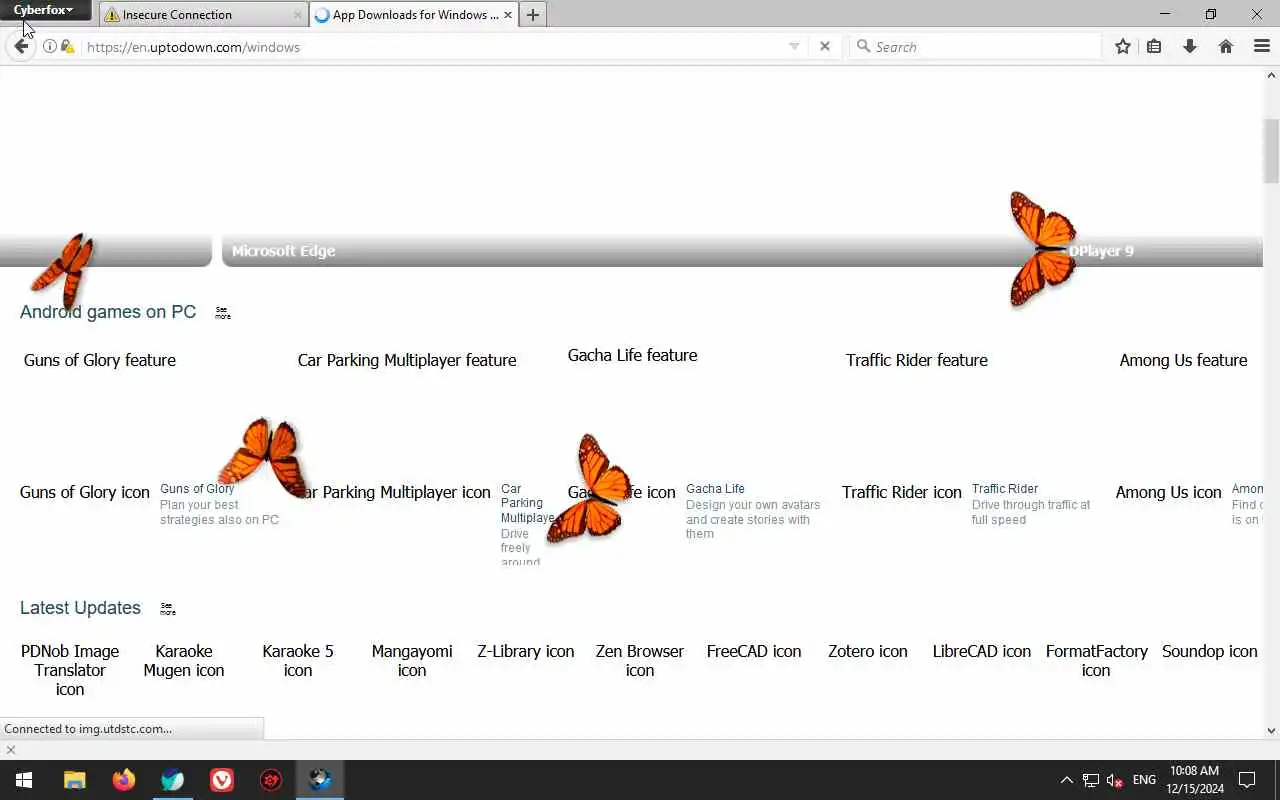Viewport: 1280px width, 800px height.
Task: Launch File Explorer from taskbar
Action: point(74,780)
